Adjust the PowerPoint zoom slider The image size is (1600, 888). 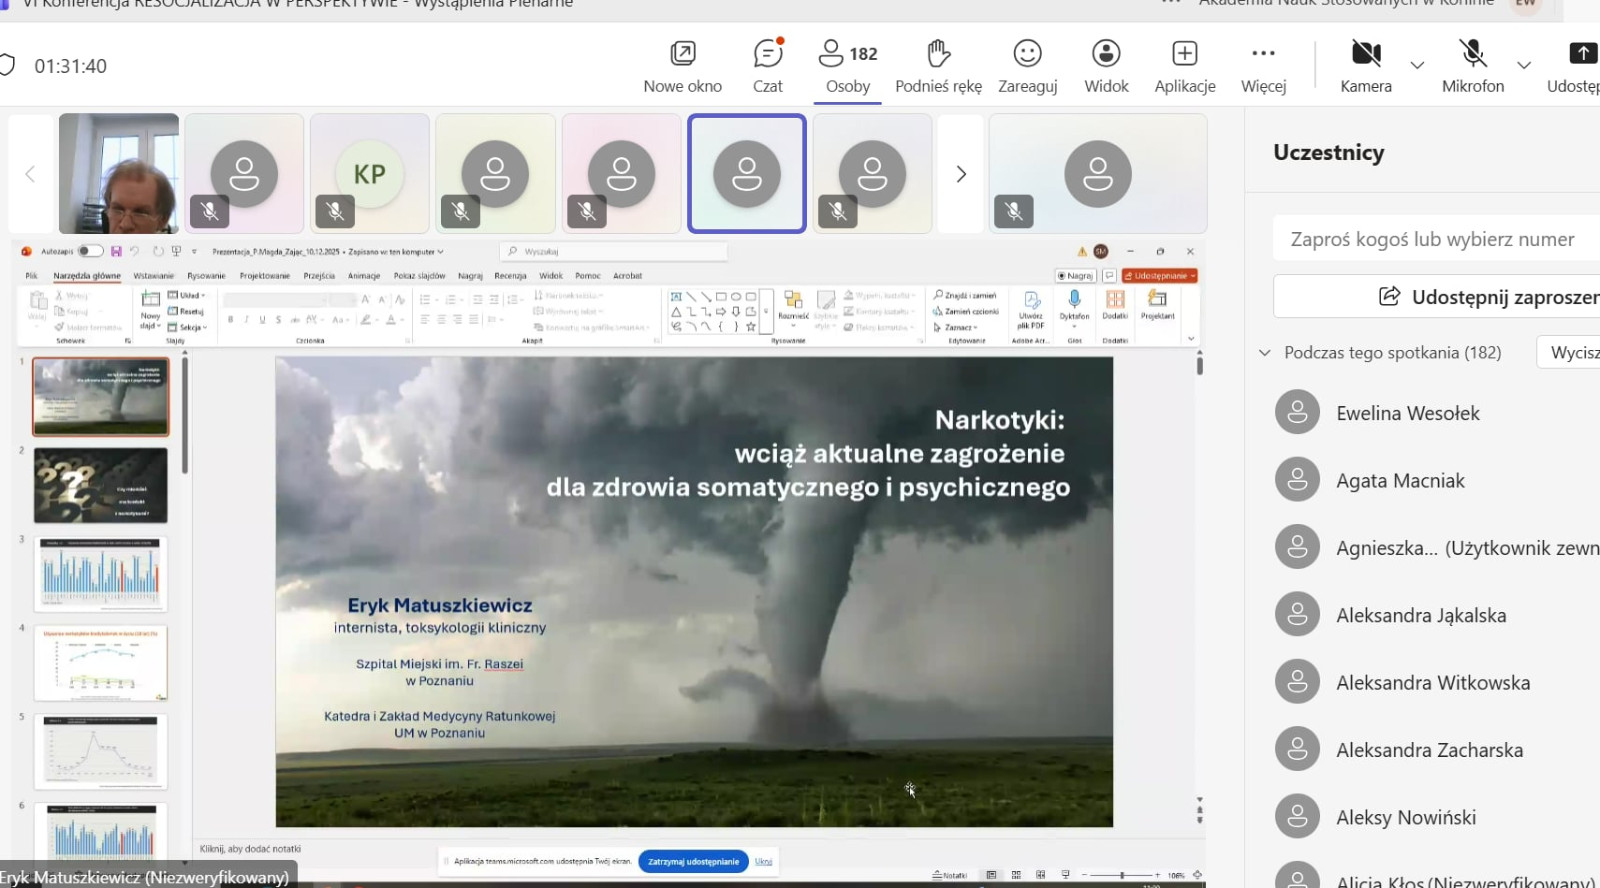click(1122, 875)
